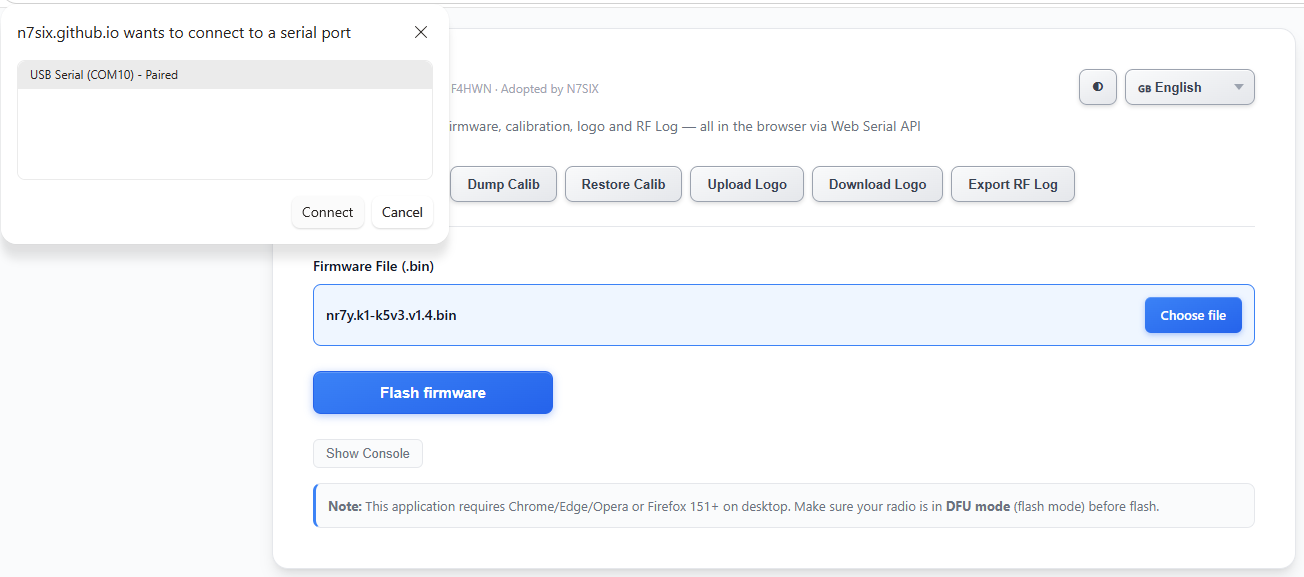This screenshot has width=1304, height=577.
Task: Click the DFU mode text in note
Action: pyautogui.click(x=978, y=506)
